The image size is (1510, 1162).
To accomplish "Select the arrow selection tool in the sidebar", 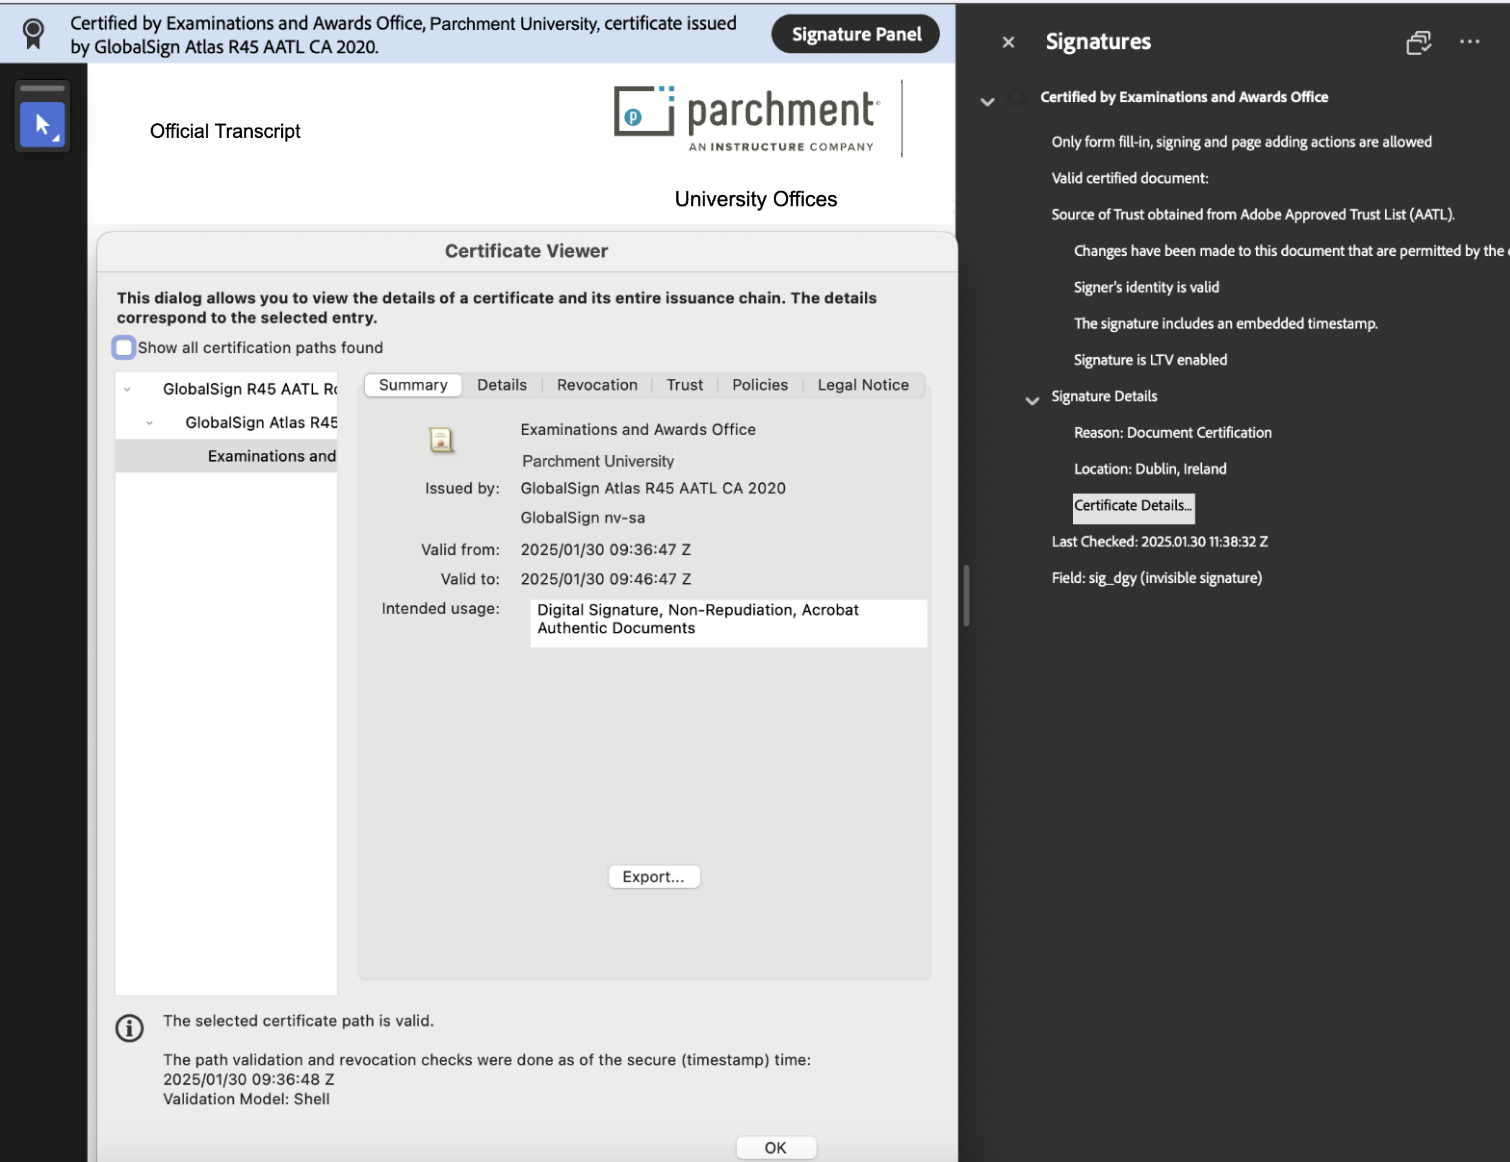I will click(42, 125).
